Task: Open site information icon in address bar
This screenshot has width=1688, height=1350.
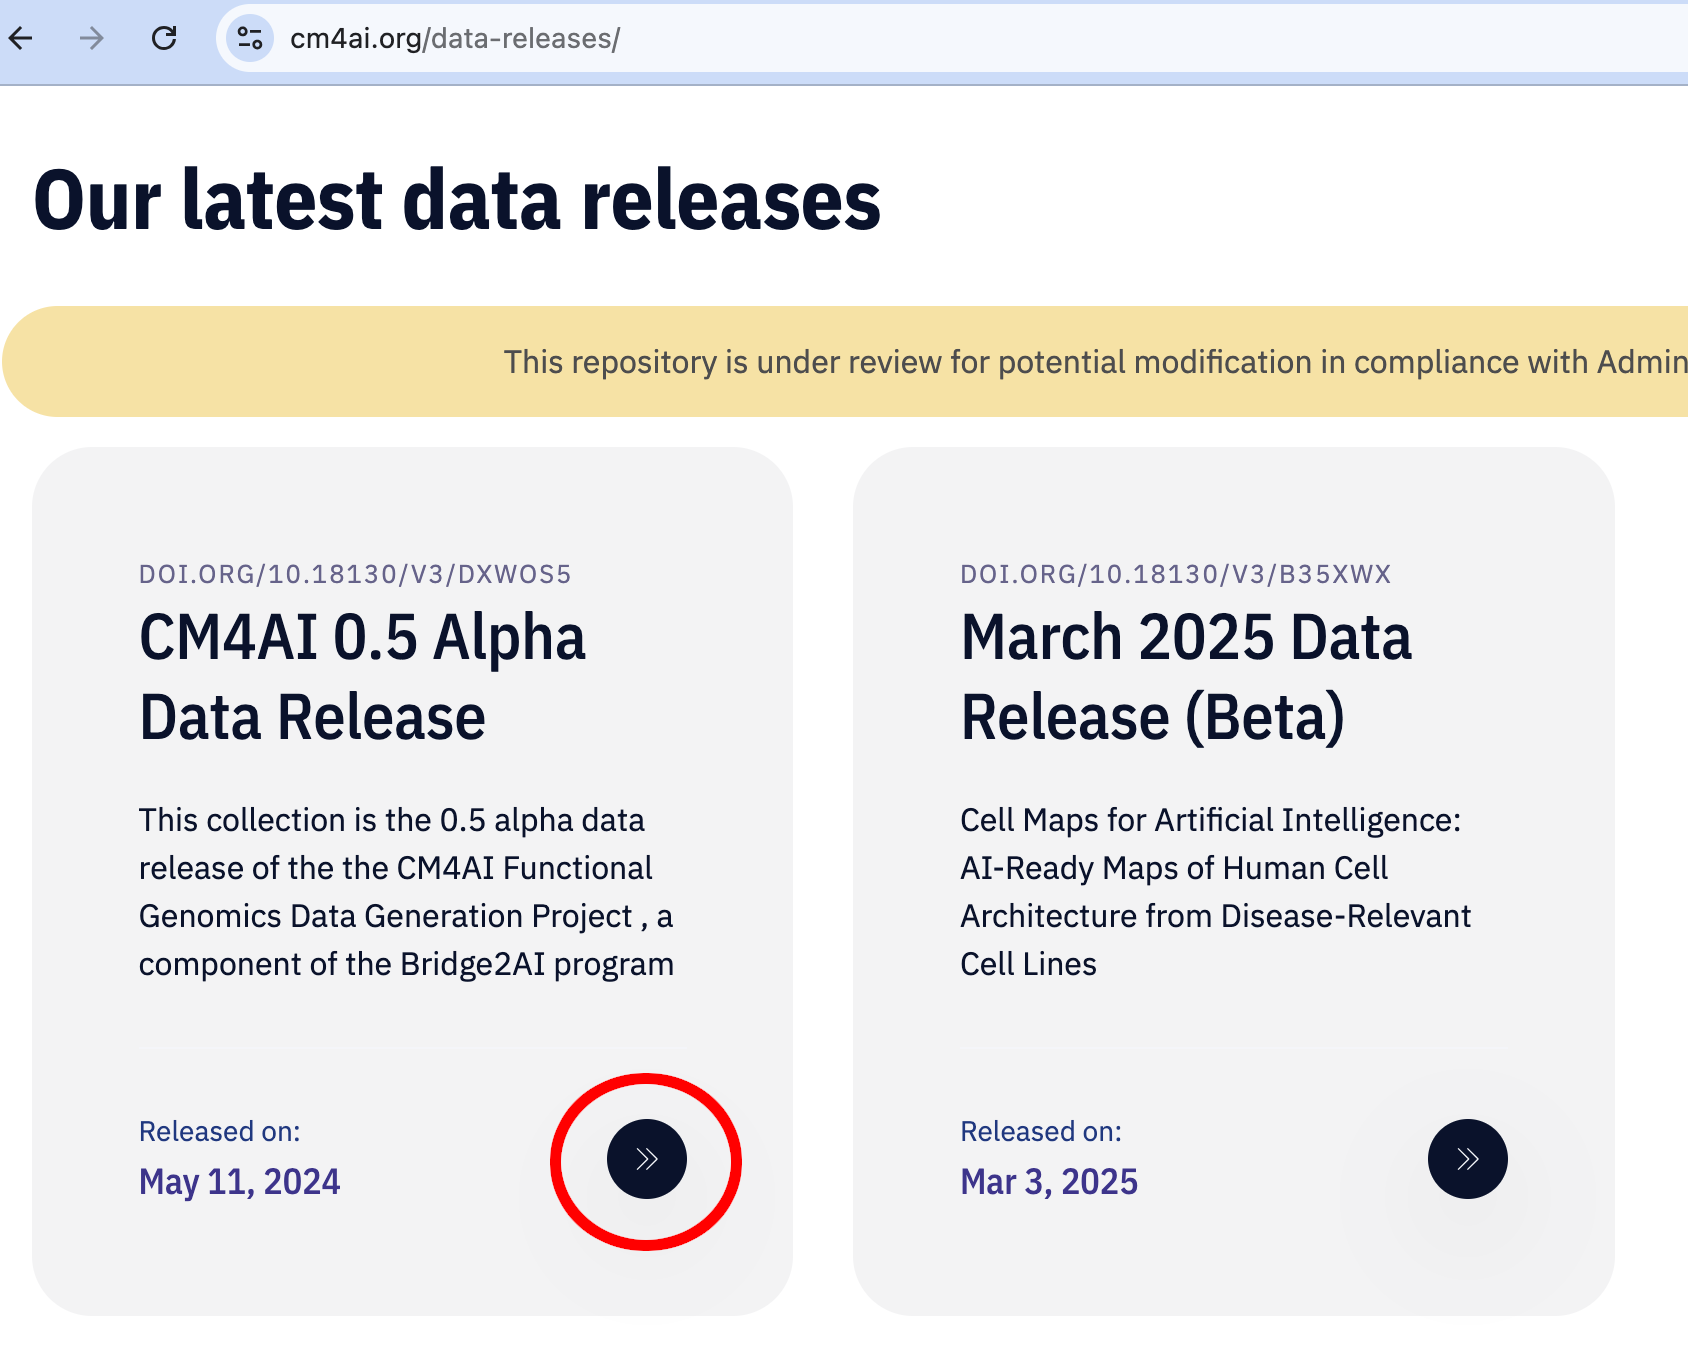Action: [250, 39]
